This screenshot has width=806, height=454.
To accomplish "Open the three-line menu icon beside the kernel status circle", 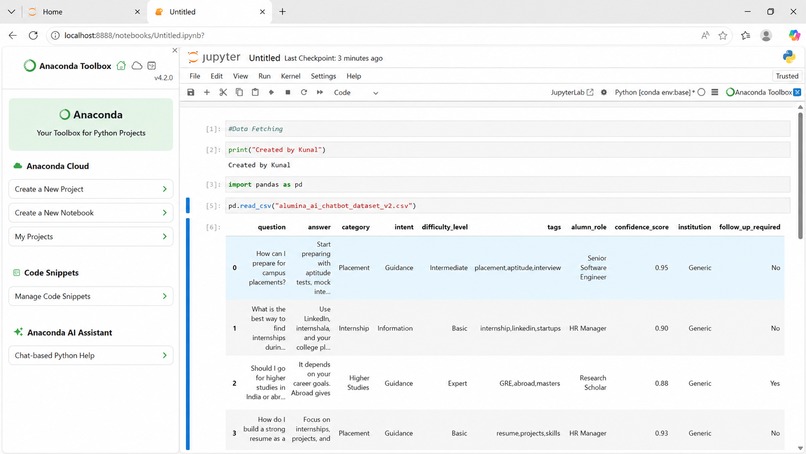I will point(715,93).
